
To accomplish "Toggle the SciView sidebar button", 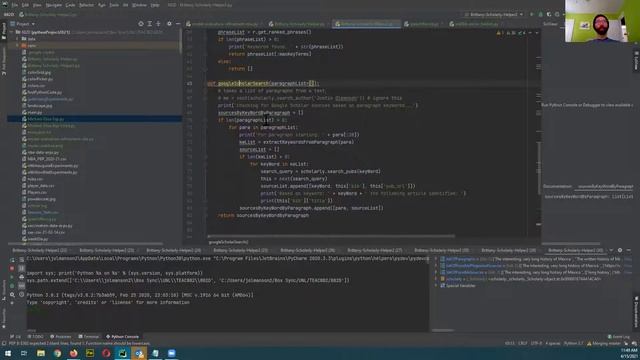I will click(x=636, y=61).
